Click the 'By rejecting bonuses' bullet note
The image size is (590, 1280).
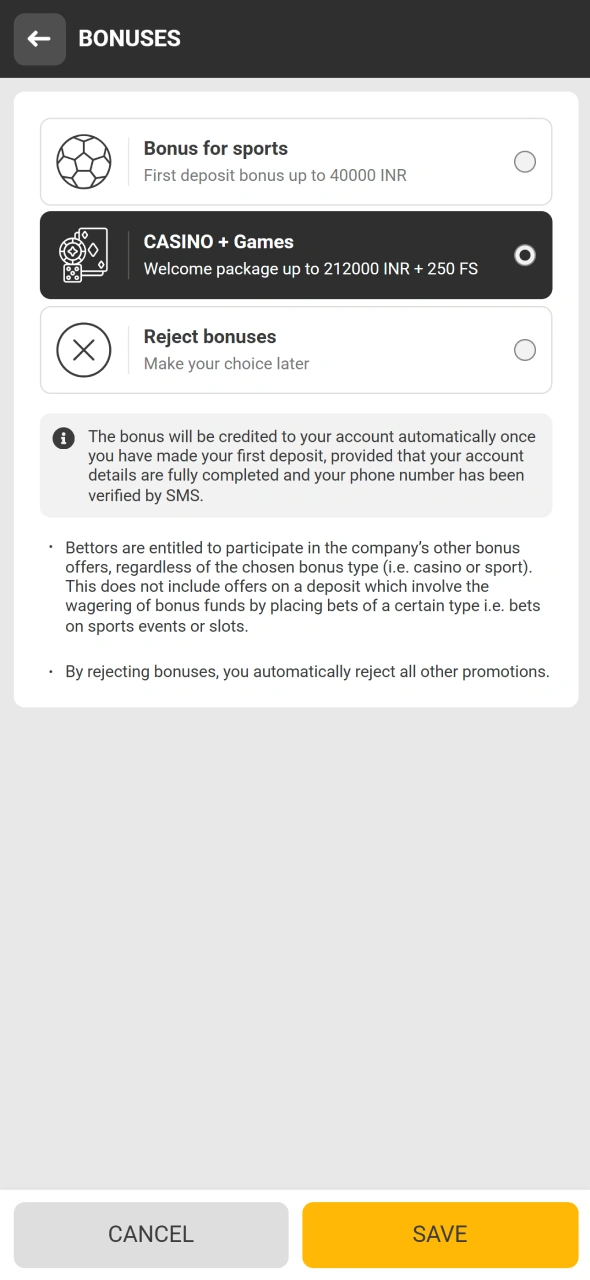(x=307, y=672)
